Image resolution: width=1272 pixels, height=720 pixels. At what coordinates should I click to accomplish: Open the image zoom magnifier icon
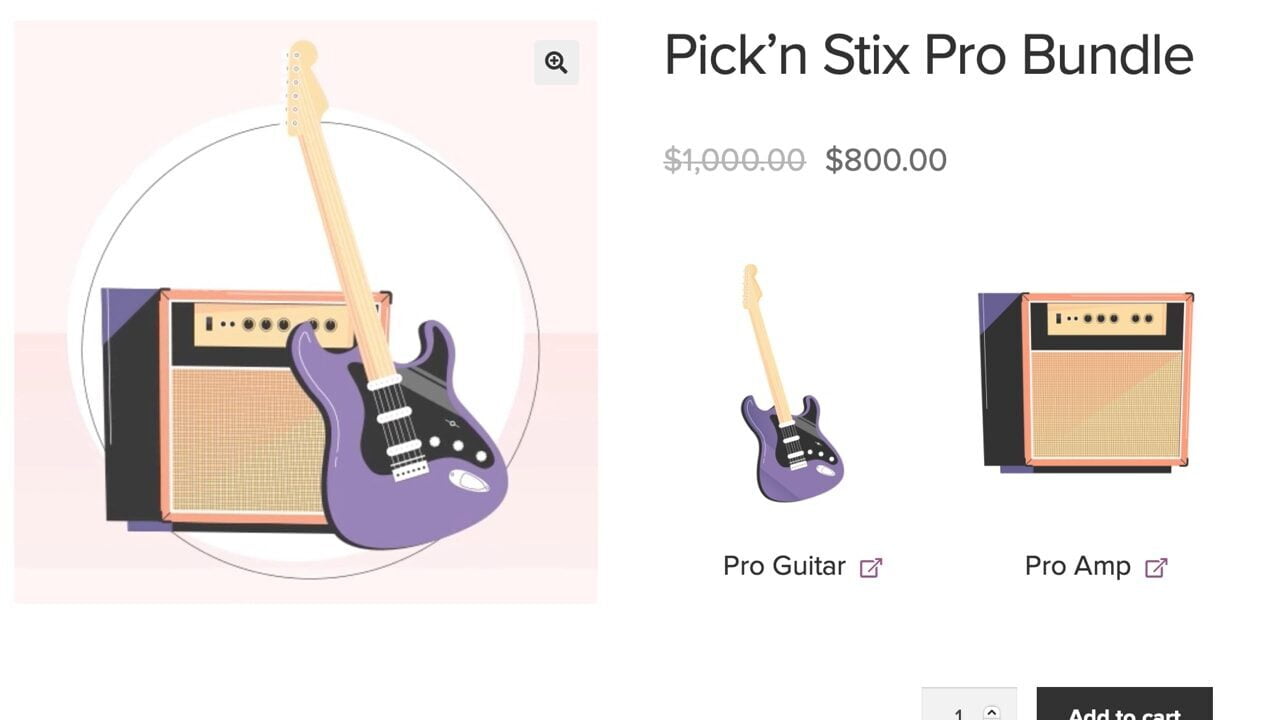pos(556,62)
